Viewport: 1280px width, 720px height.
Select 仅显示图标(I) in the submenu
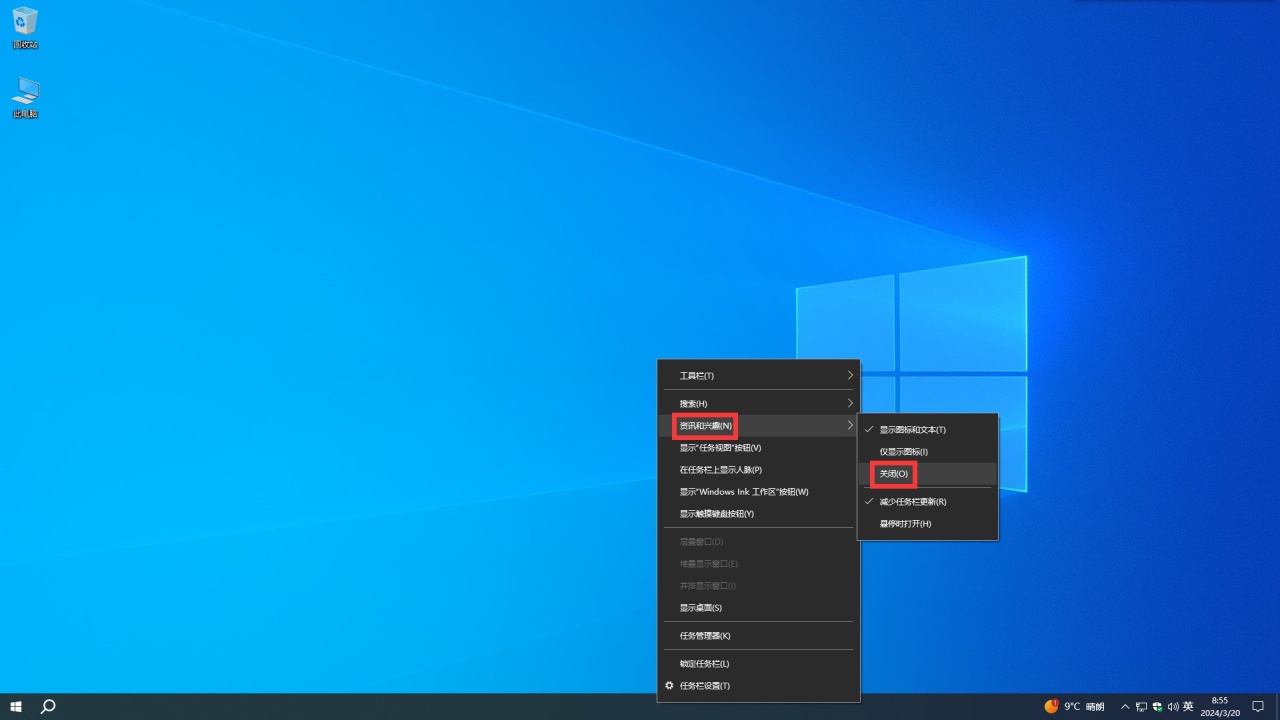coord(927,452)
